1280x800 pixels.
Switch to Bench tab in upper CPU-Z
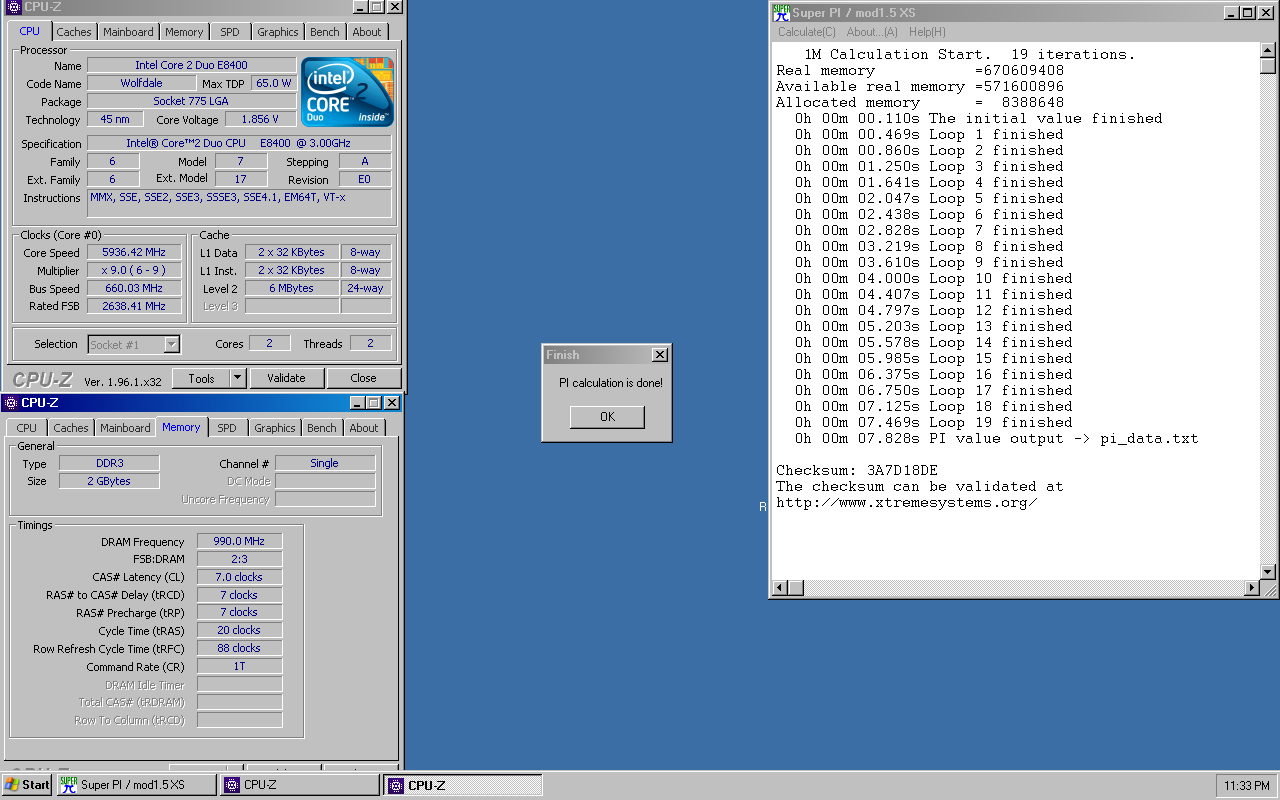click(325, 32)
